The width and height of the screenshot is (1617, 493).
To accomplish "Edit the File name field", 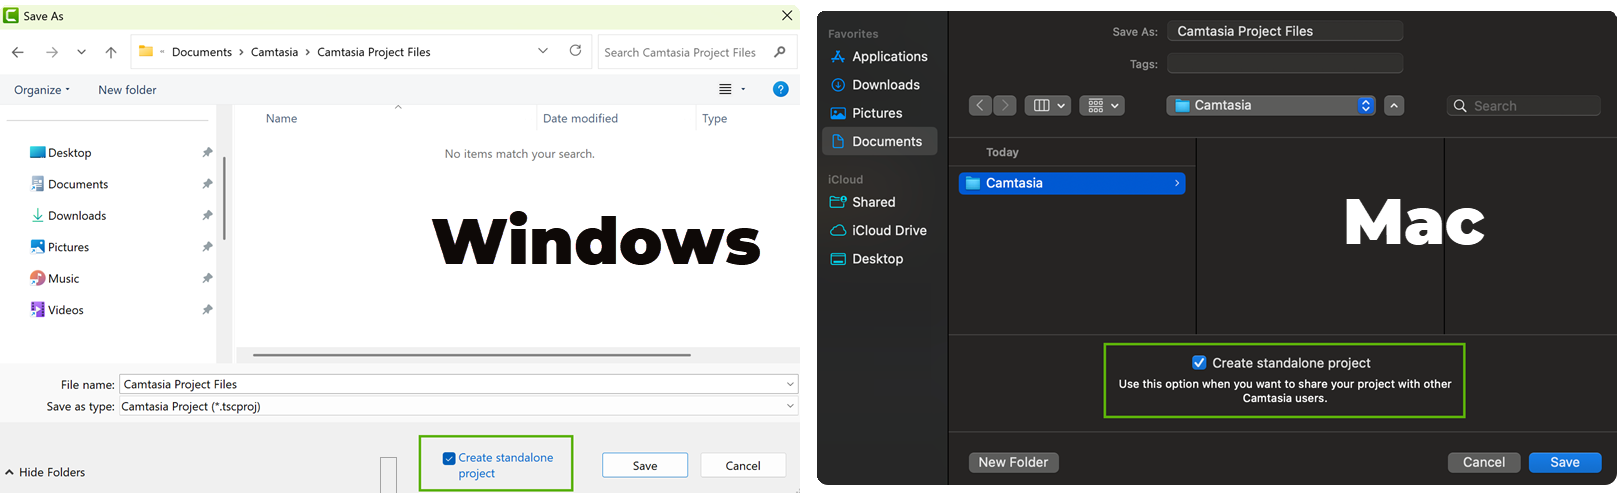I will 459,384.
